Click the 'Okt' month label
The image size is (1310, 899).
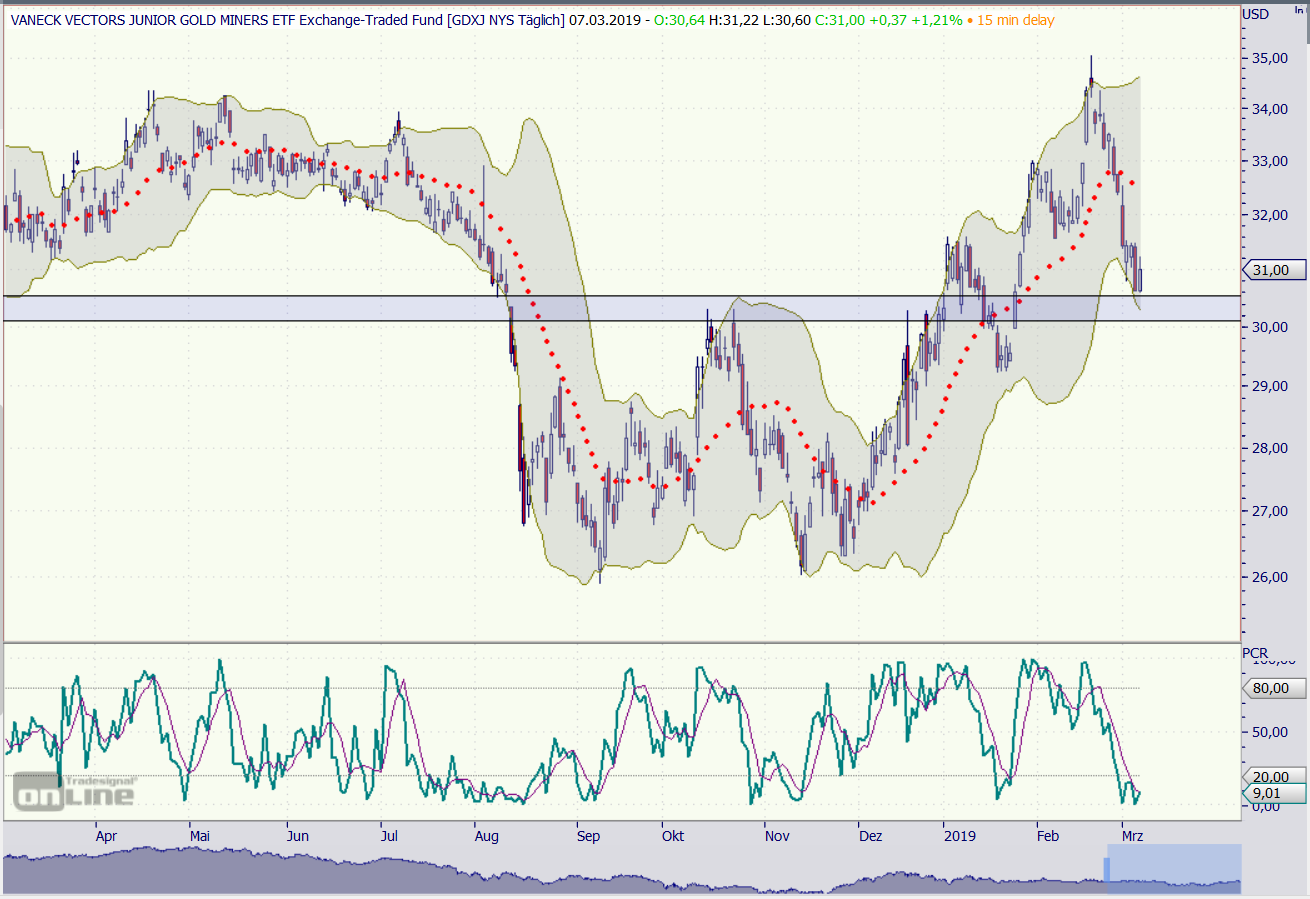coord(673,836)
